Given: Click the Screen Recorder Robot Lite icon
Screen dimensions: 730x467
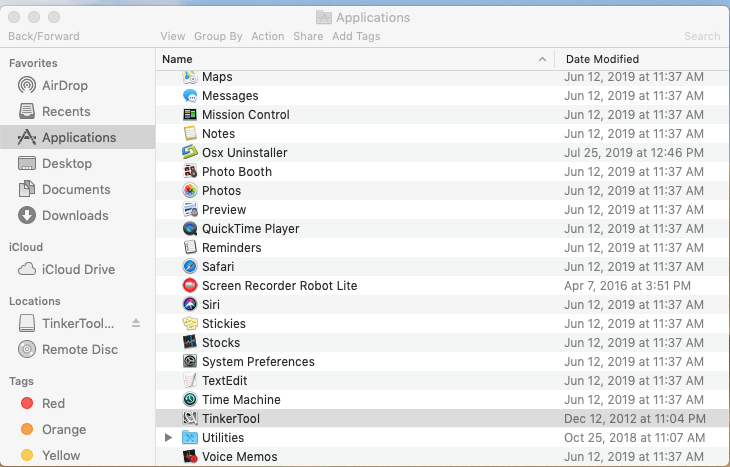Looking at the screenshot, I should (x=189, y=286).
